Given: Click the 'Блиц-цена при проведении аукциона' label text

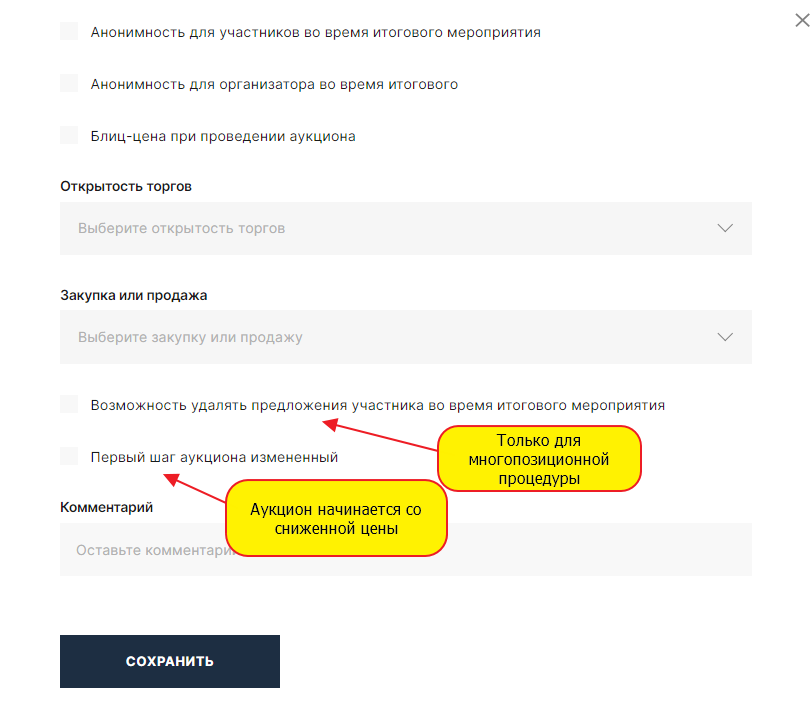Looking at the screenshot, I should pos(223,136).
